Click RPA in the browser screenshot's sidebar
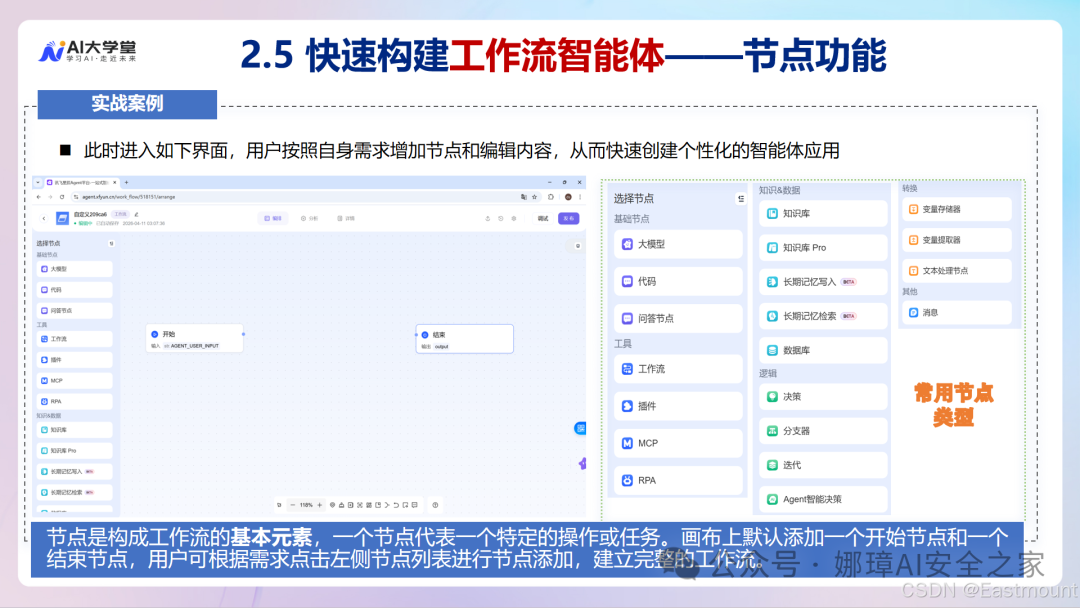Screen dimensions: 1080x608 (x=75, y=401)
